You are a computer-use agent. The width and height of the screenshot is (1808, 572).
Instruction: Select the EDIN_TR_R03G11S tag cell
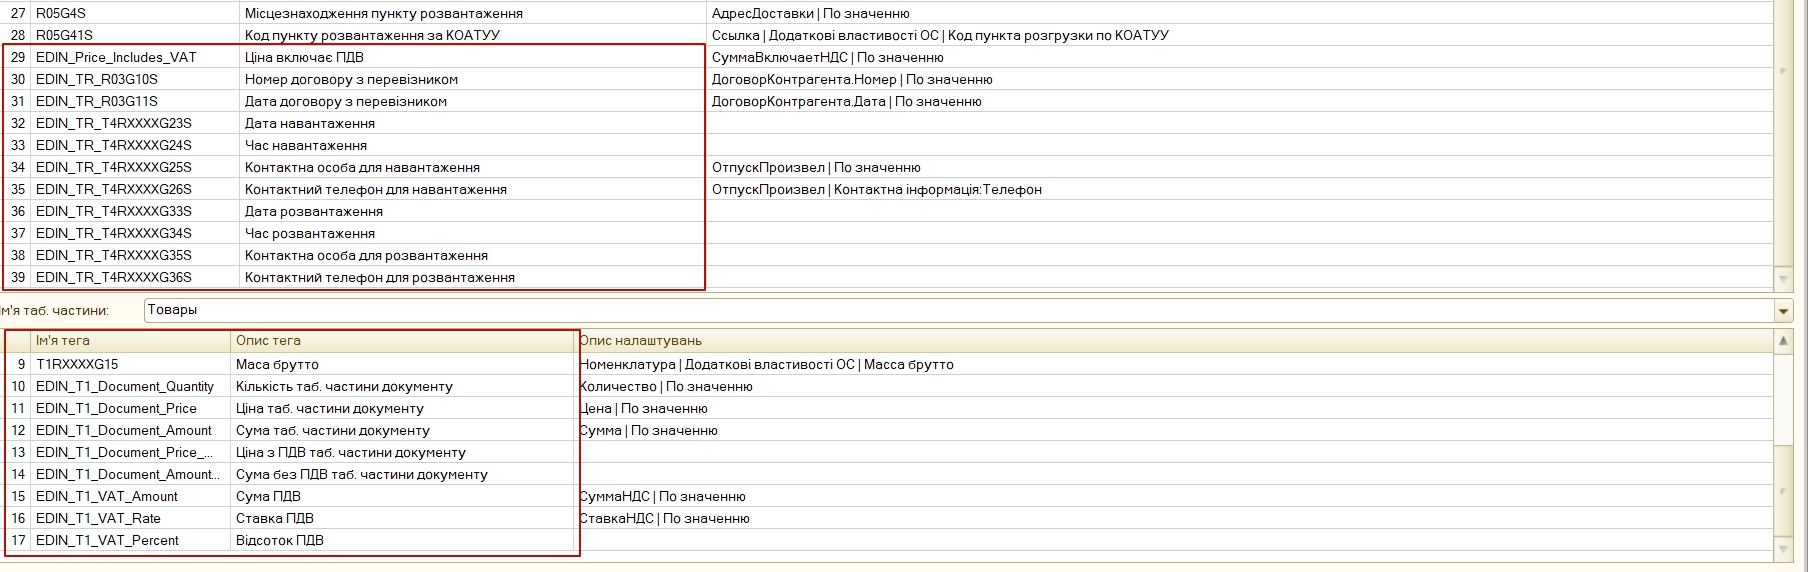(136, 101)
